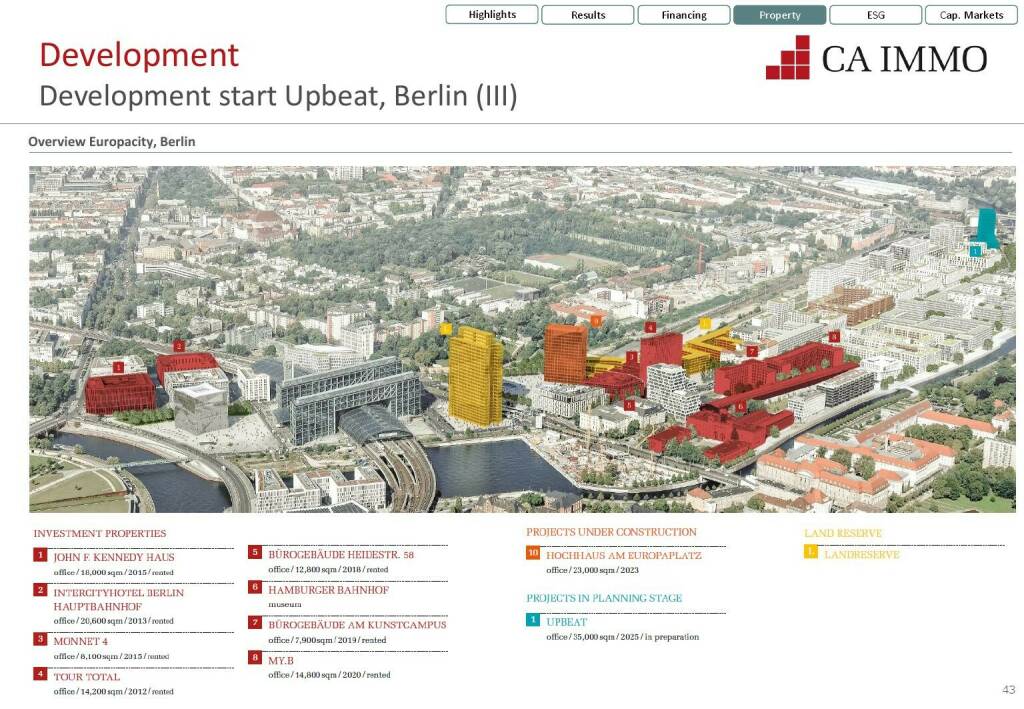Click red badge 6 beside Hamburger Bahnhof
The width and height of the screenshot is (1024, 709).
coord(255,588)
